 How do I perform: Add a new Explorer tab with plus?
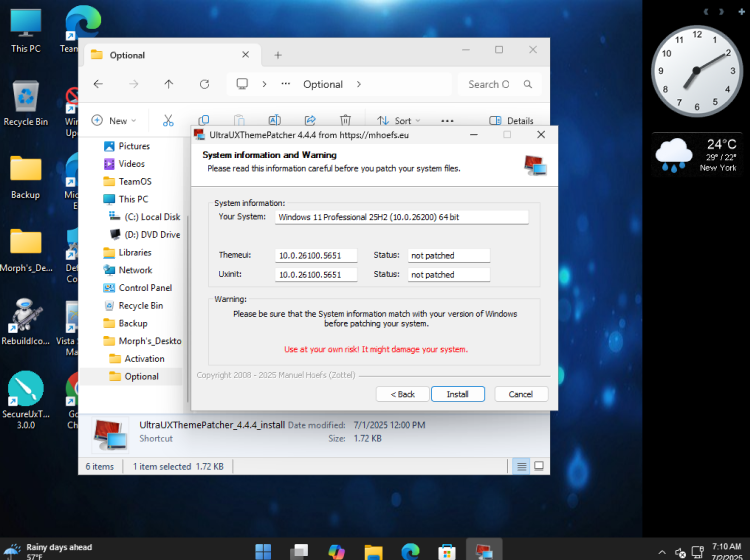tap(278, 55)
